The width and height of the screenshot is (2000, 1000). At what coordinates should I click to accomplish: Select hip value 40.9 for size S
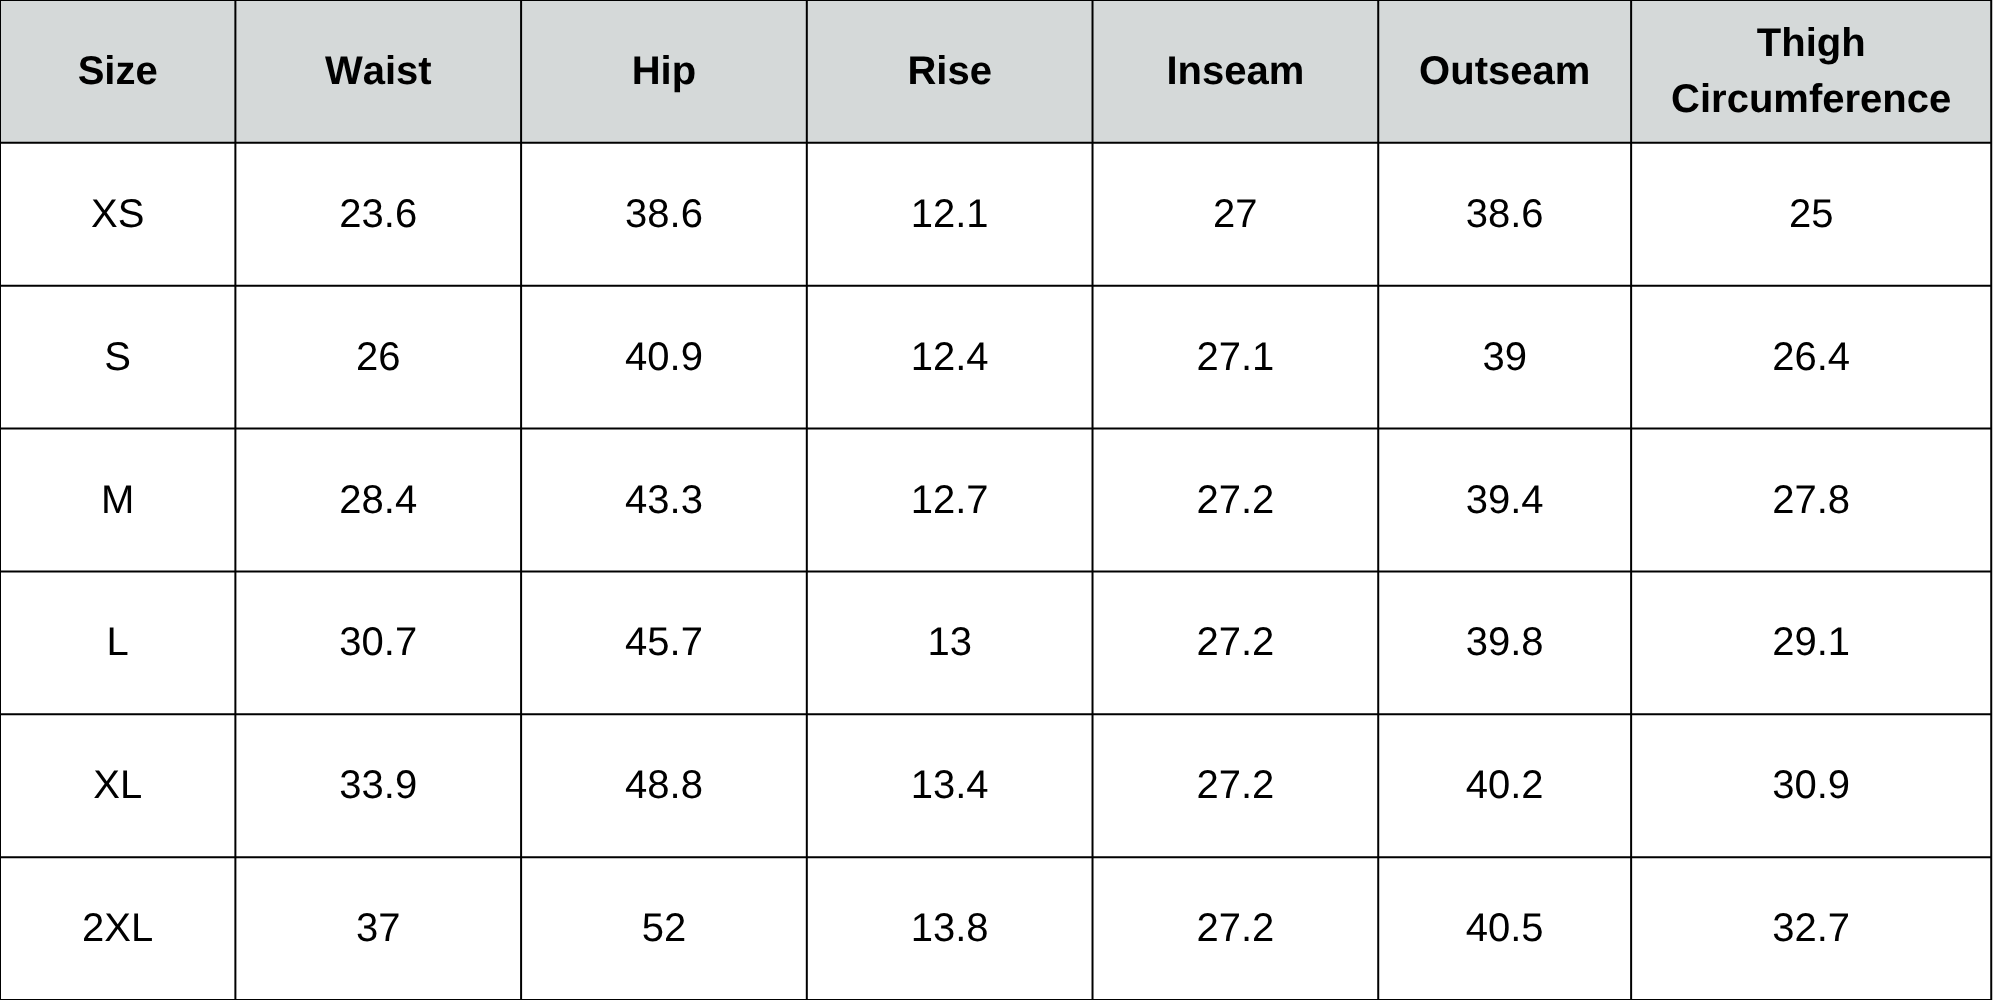pyautogui.click(x=663, y=357)
